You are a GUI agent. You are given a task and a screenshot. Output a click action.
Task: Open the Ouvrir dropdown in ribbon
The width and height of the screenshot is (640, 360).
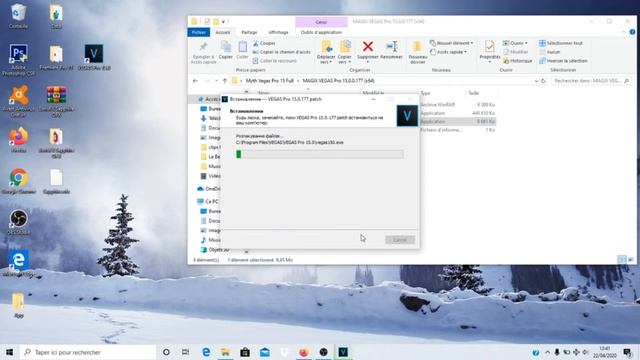pyautogui.click(x=515, y=43)
